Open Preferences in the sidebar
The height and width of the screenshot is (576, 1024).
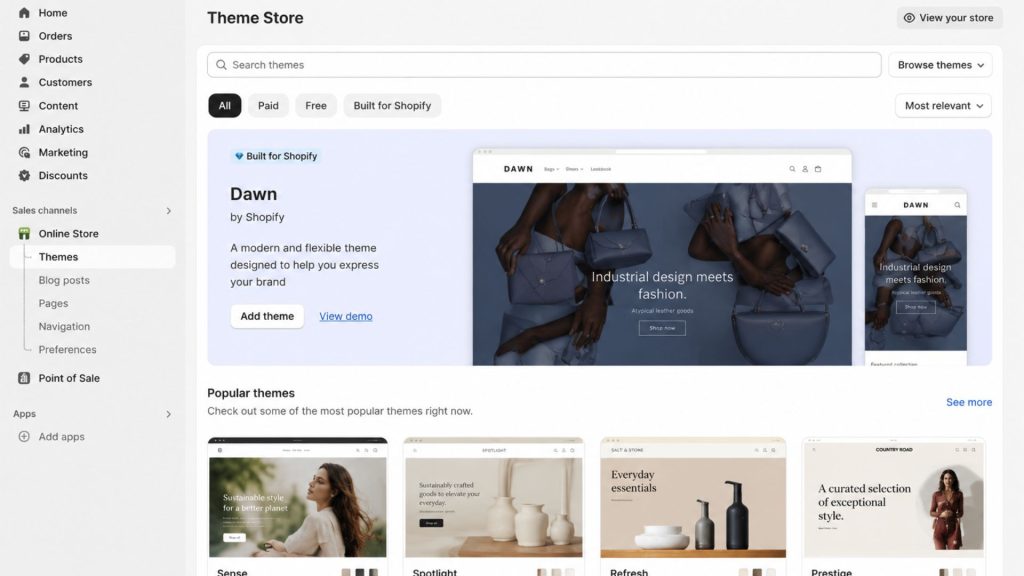(x=67, y=349)
